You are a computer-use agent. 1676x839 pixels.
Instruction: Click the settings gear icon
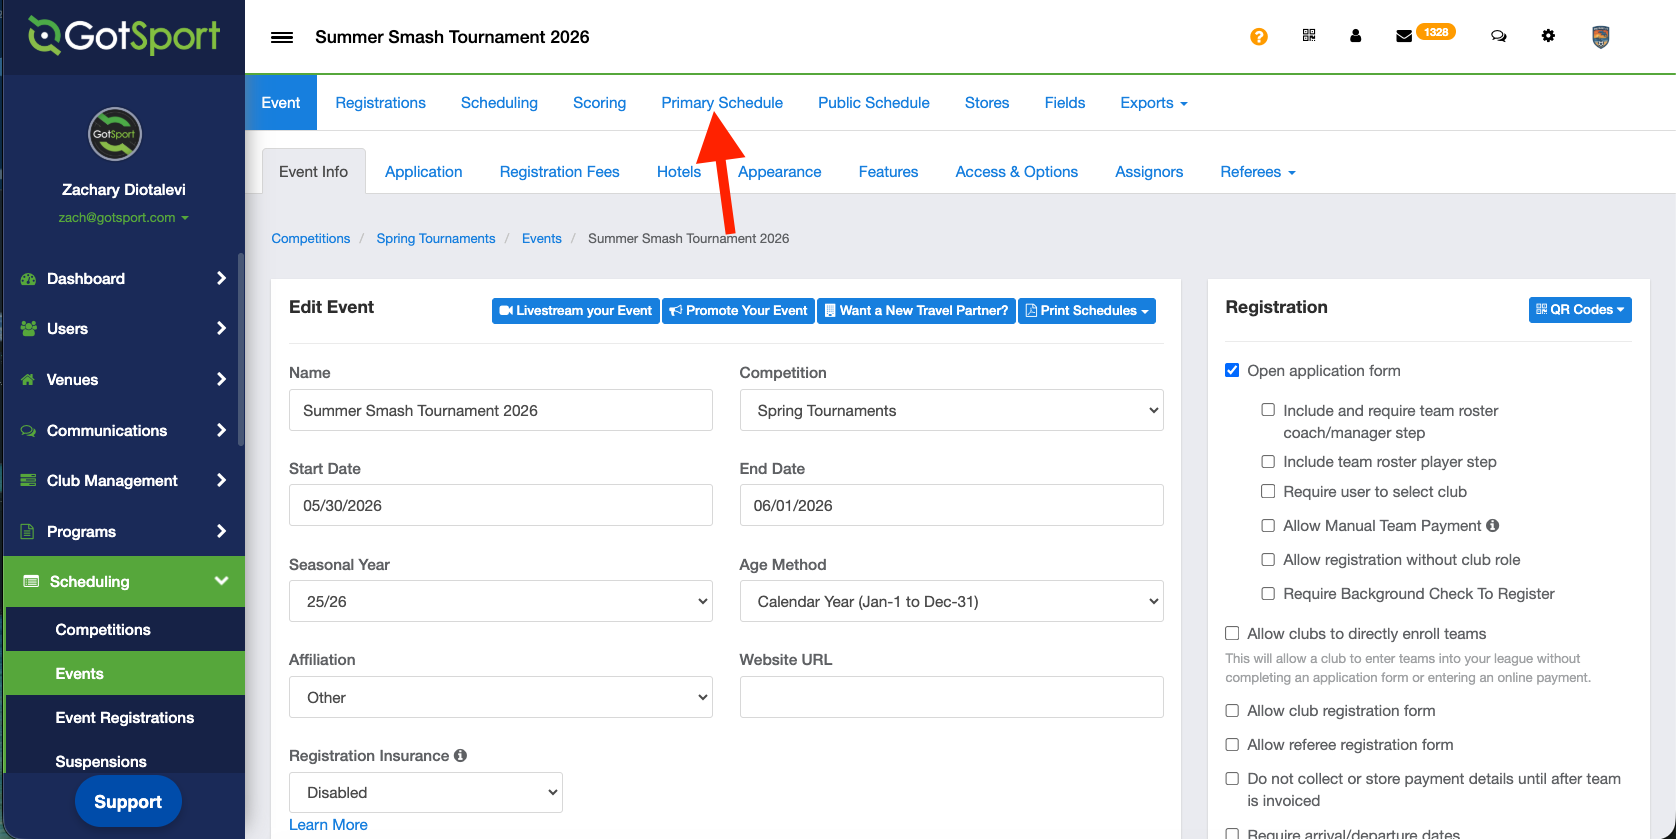click(x=1548, y=36)
